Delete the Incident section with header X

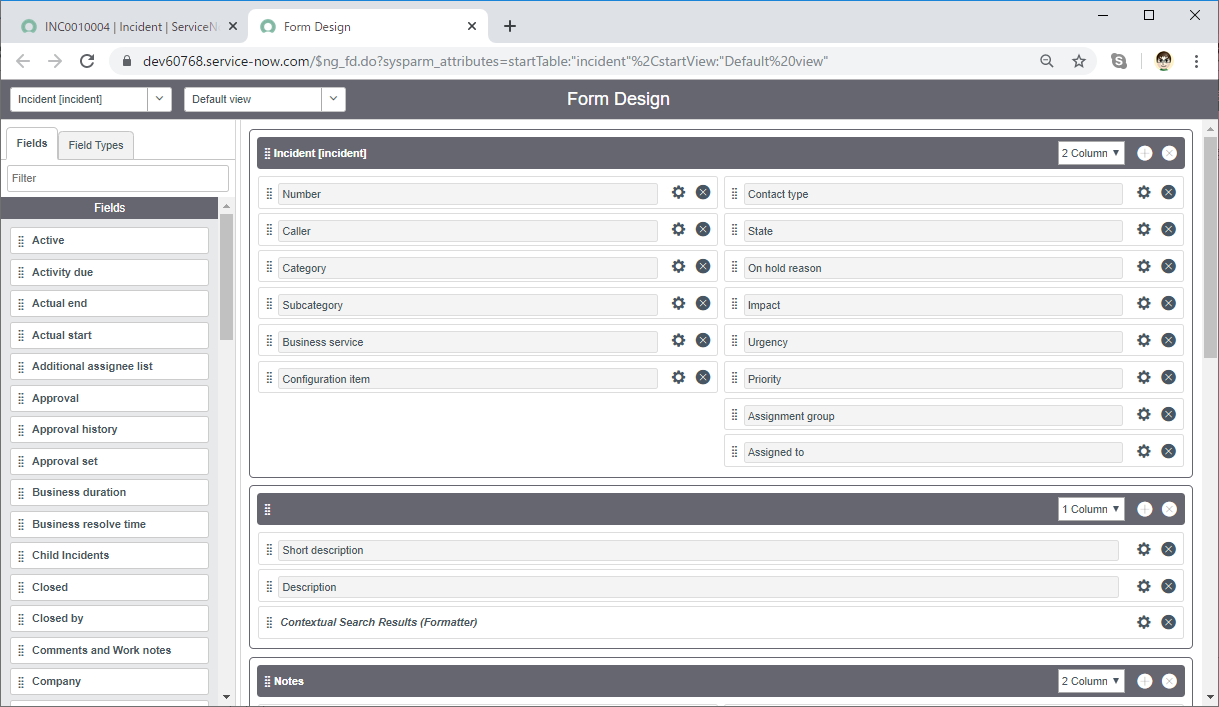(1169, 153)
